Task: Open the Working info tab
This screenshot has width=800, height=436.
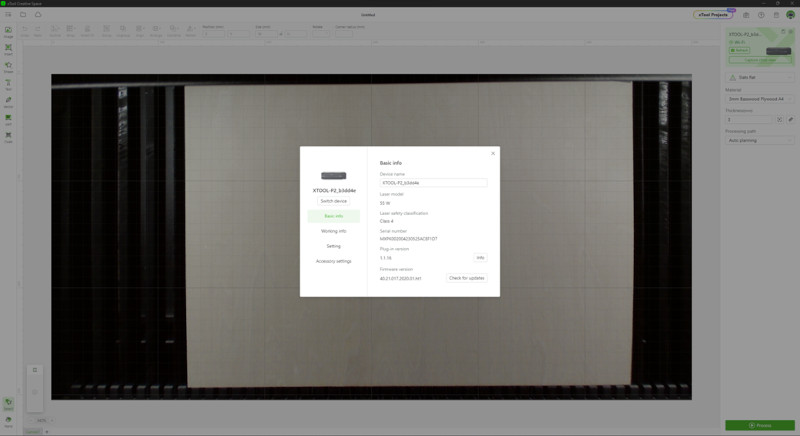Action: click(333, 231)
